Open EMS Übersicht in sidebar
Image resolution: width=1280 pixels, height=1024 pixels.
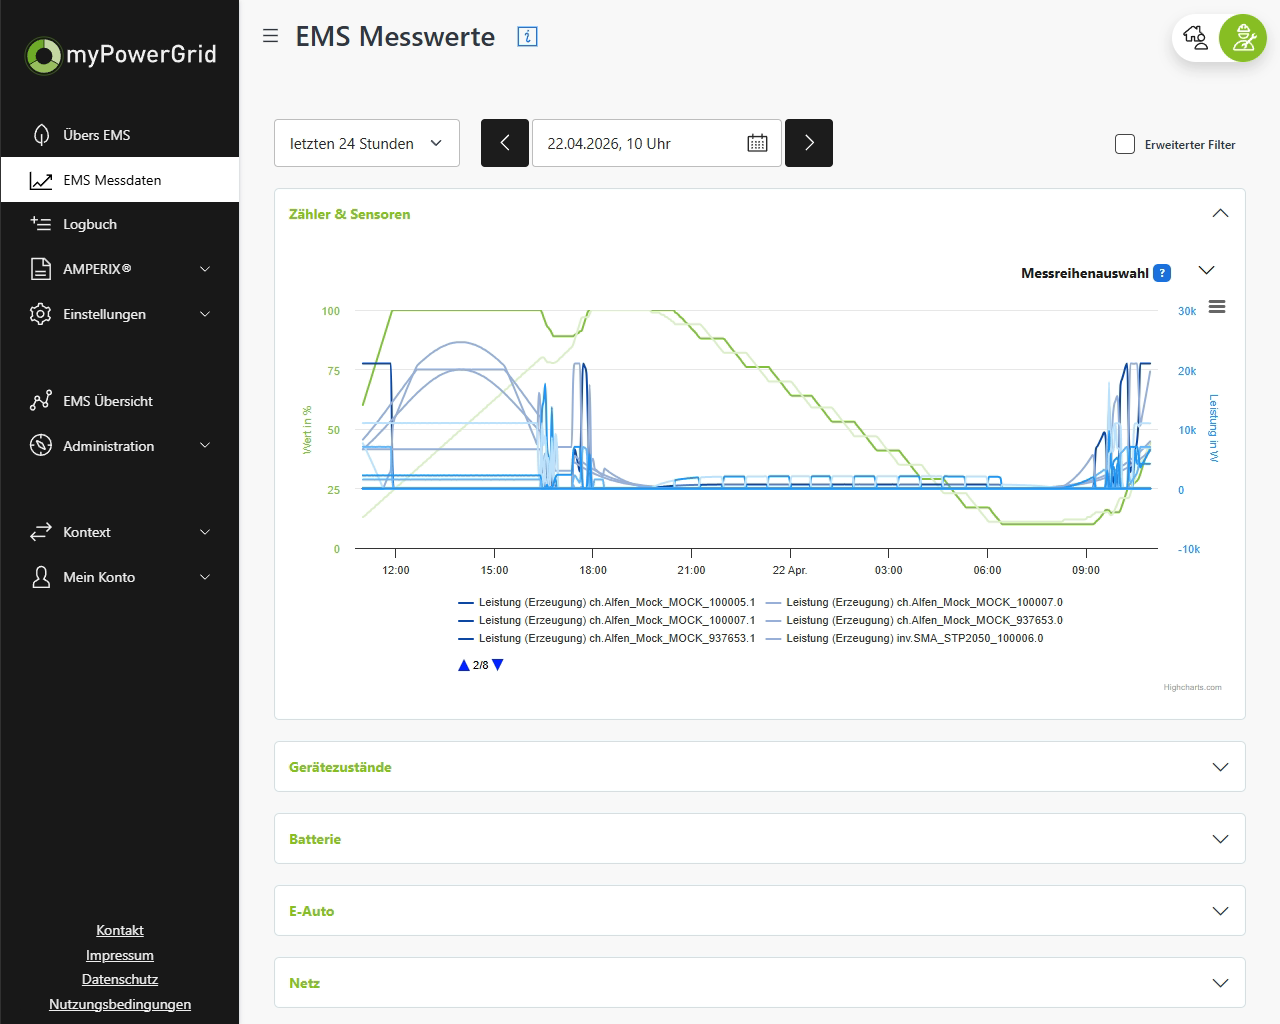120,401
